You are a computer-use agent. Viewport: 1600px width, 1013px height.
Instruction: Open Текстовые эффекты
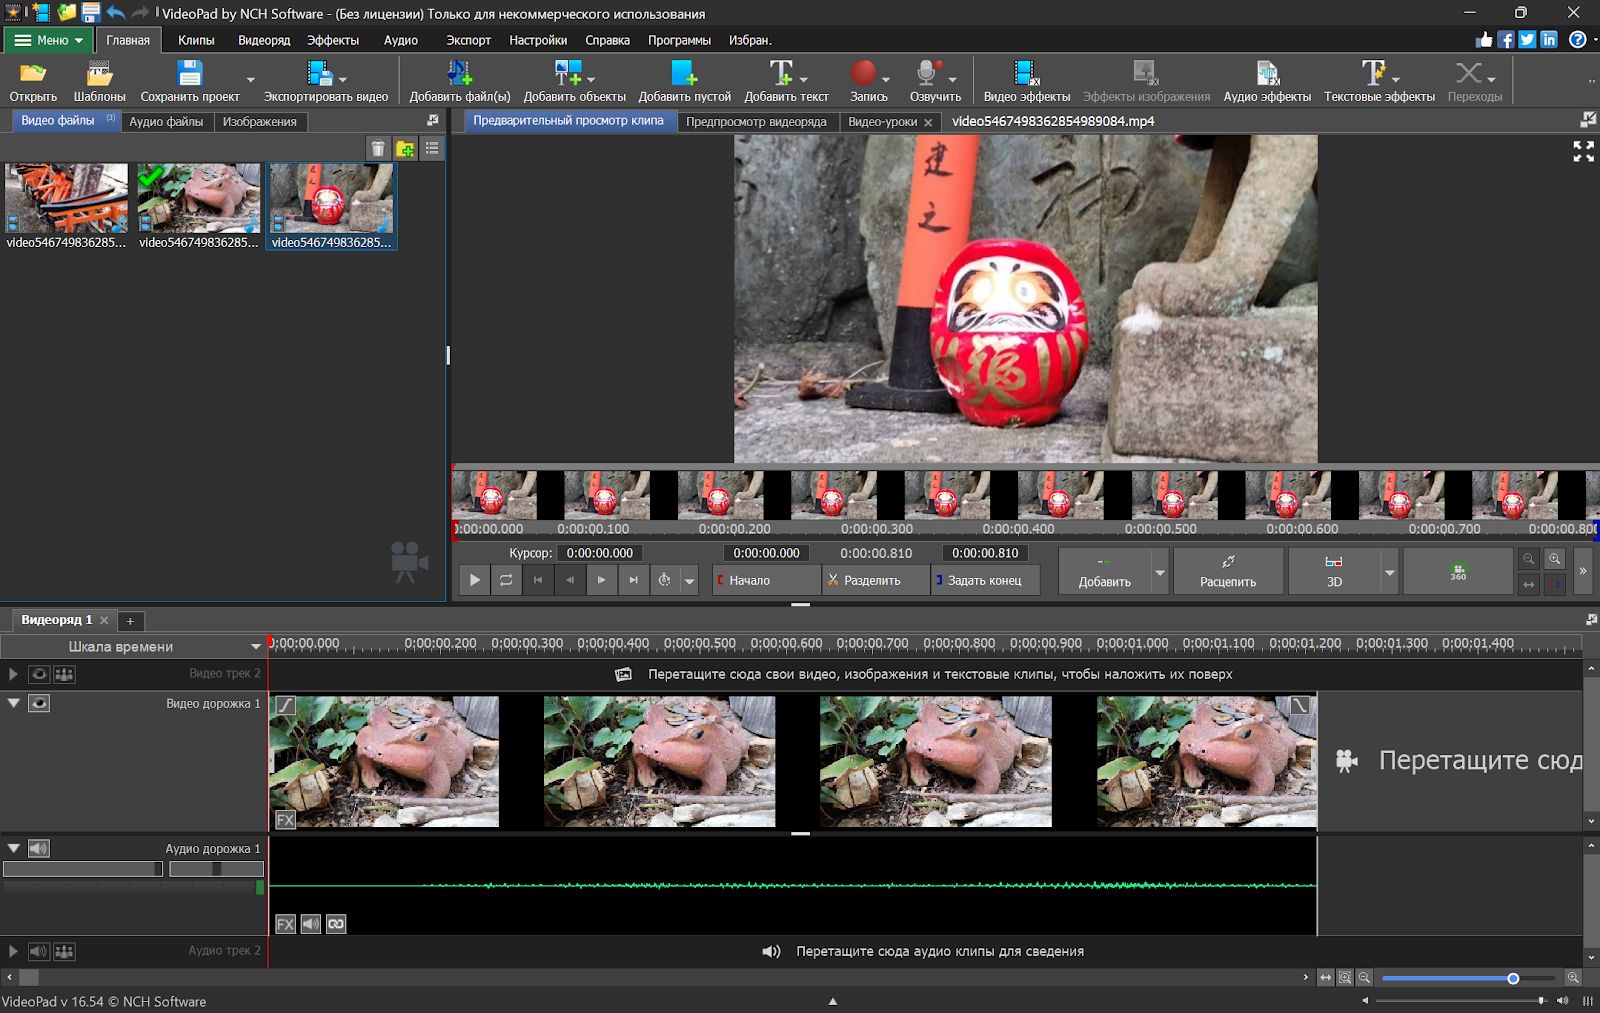click(x=1379, y=81)
